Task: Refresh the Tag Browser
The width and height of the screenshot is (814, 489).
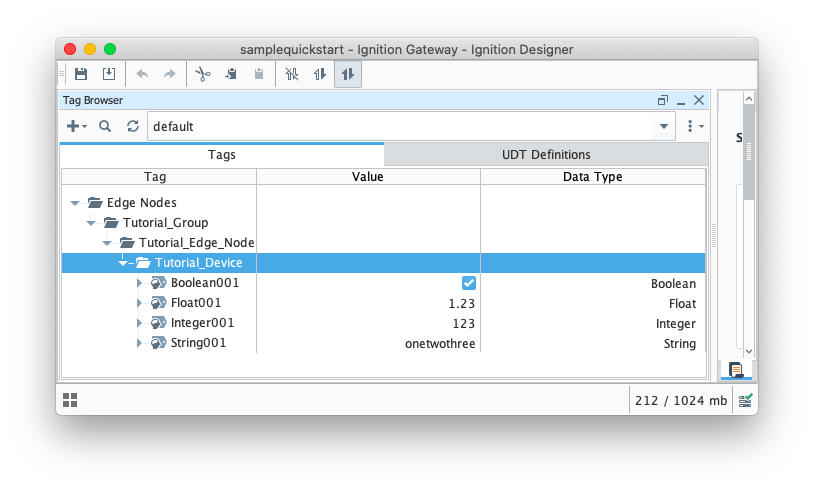Action: (133, 127)
